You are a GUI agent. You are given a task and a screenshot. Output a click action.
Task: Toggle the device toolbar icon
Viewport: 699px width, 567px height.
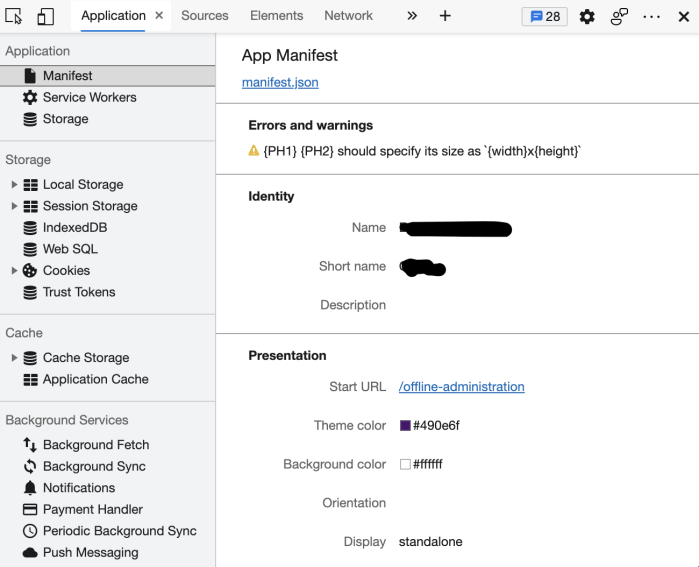tap(45, 16)
